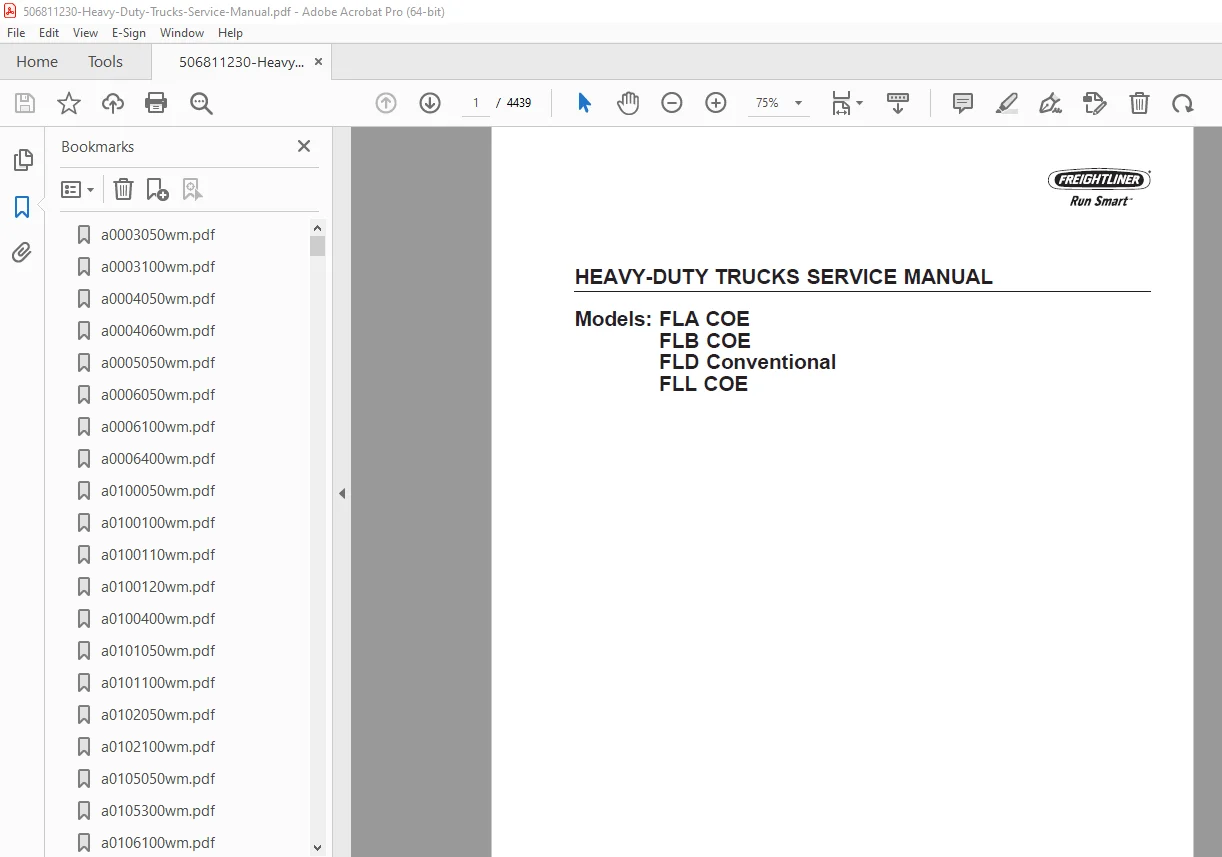This screenshot has width=1222, height=857.
Task: Open bookmark a0102100wm.pdf
Action: [158, 747]
